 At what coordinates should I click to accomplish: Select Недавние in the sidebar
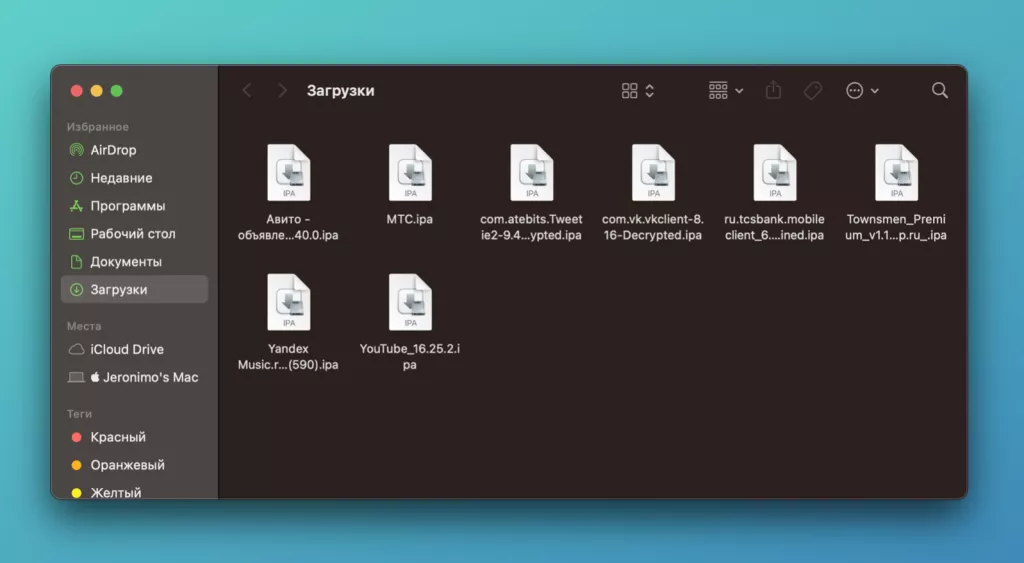[121, 178]
